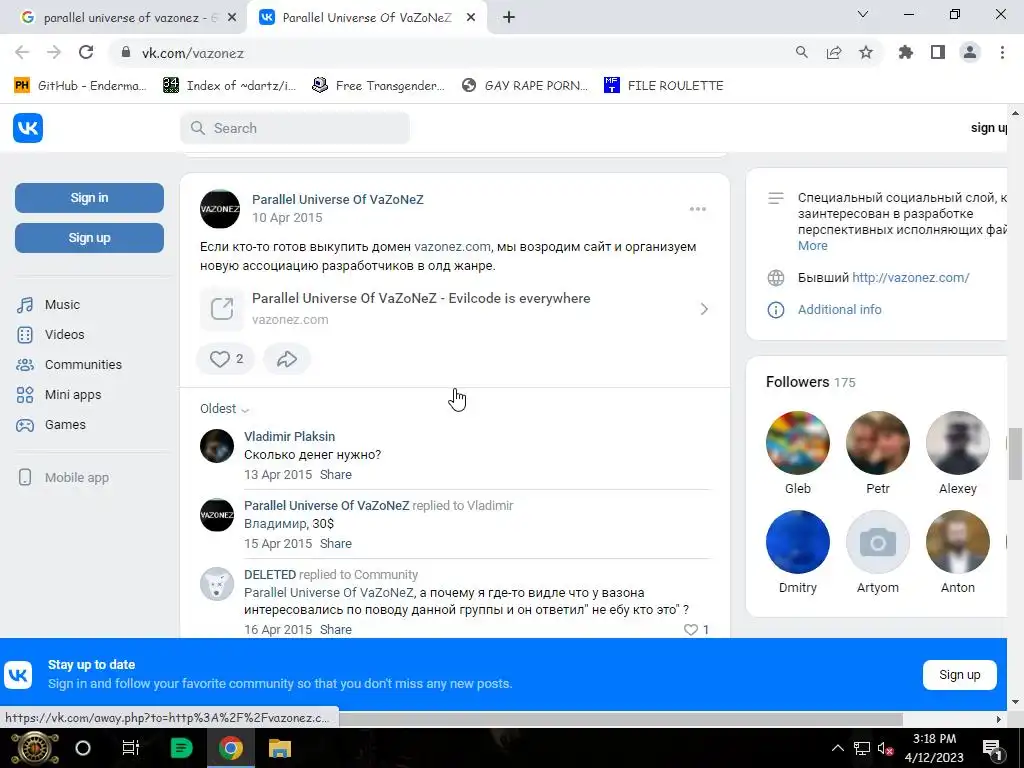Screen dimensions: 1024x768
Task: Open the FILE ROULETTE bookmark
Action: (664, 86)
